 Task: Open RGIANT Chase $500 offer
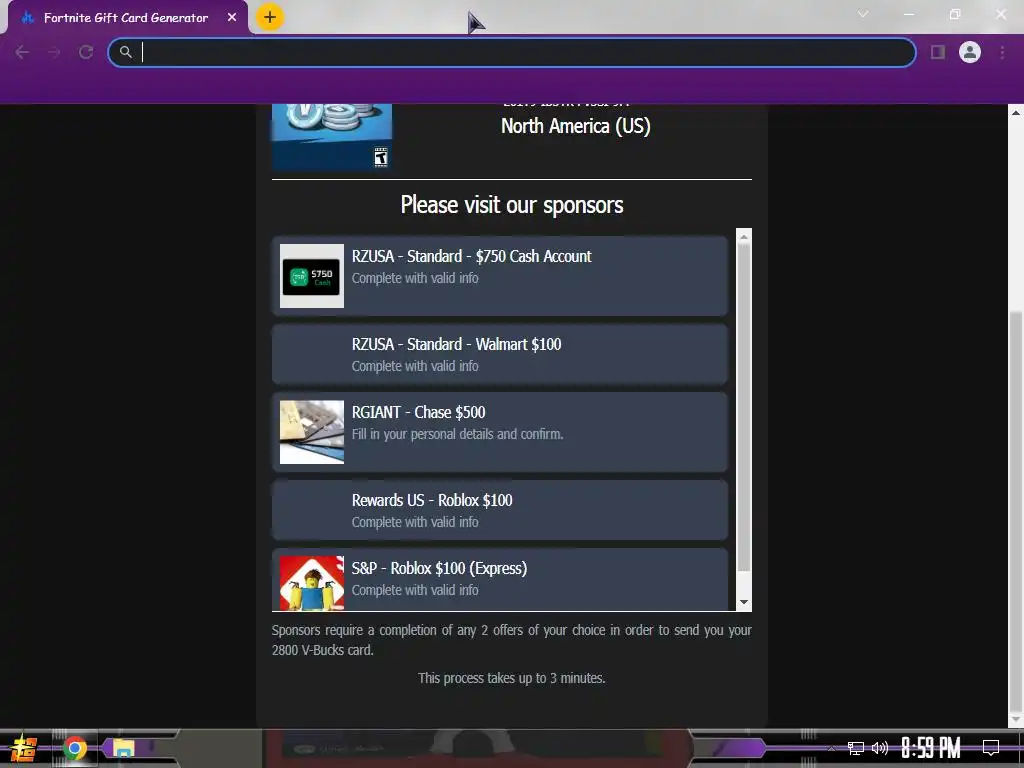click(500, 432)
